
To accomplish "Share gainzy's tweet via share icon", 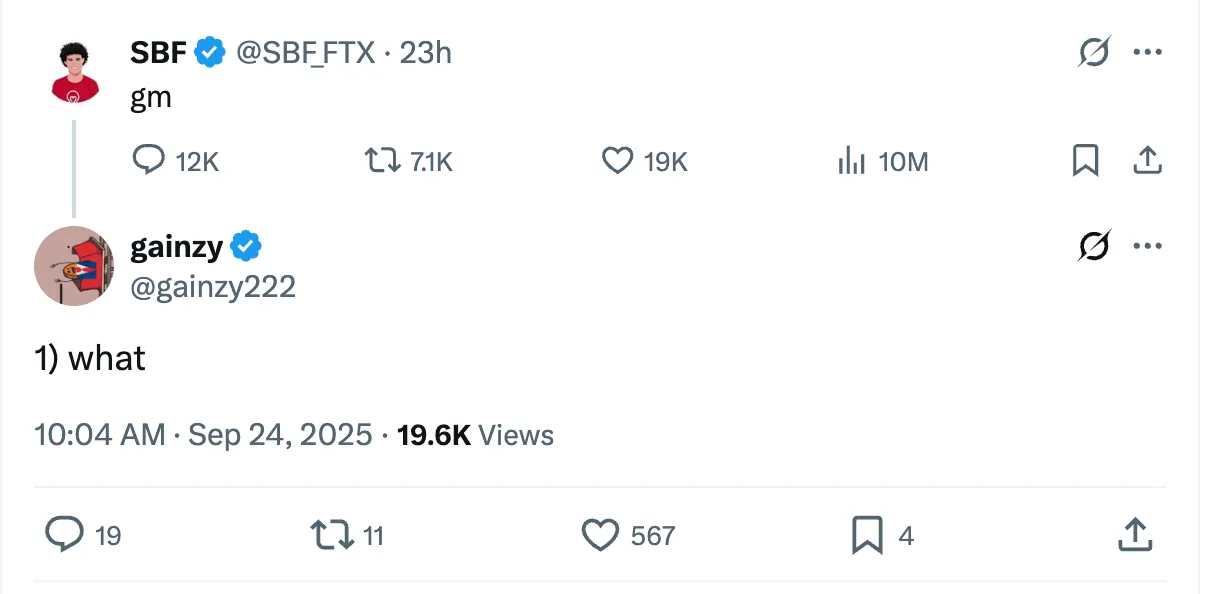I will (1134, 535).
